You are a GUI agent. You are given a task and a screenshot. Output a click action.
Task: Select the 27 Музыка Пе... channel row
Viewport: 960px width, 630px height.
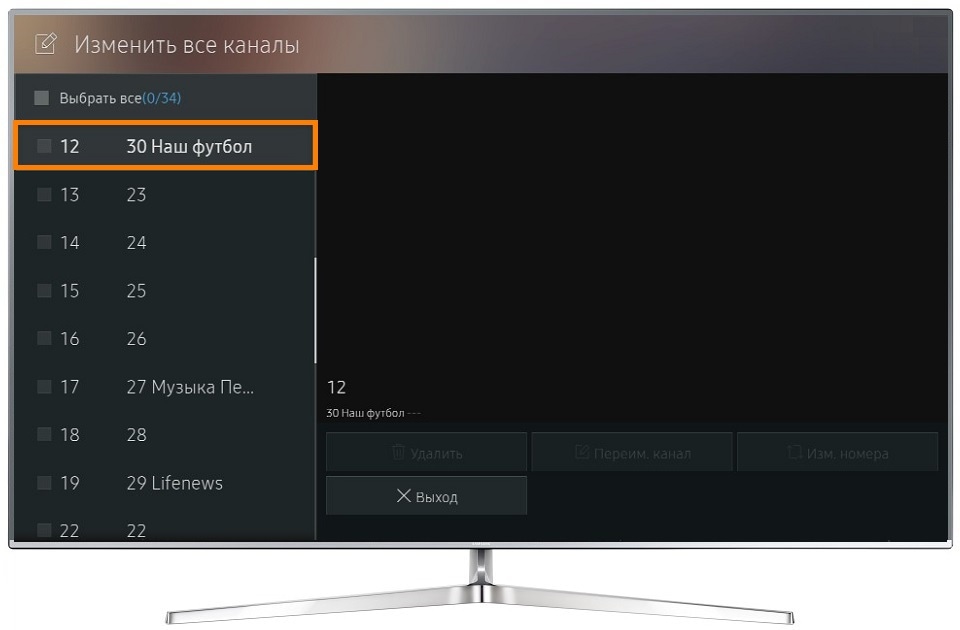point(165,386)
